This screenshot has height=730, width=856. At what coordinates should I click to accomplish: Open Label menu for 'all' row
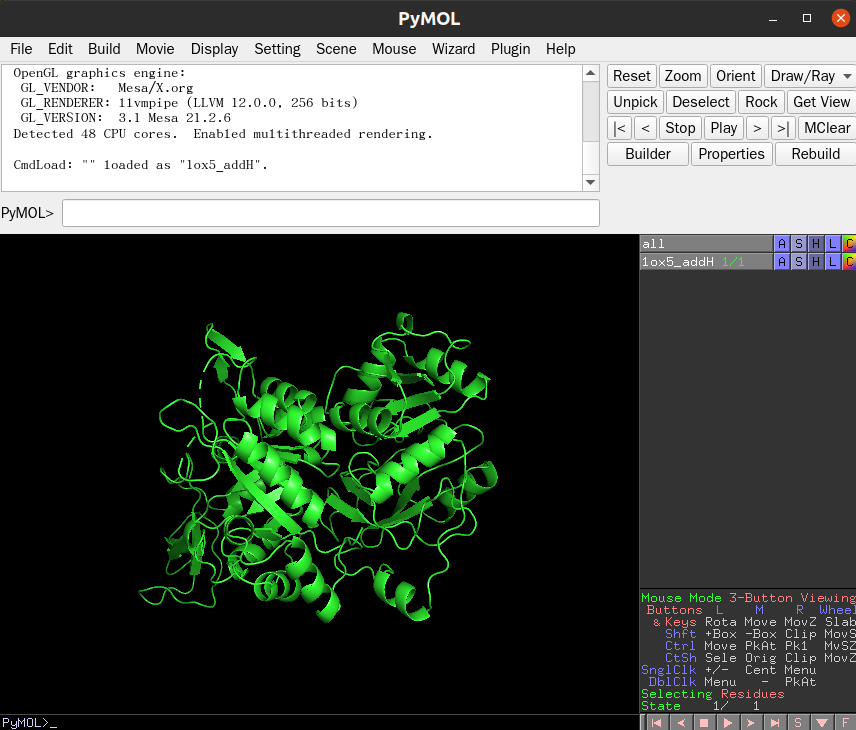832,244
